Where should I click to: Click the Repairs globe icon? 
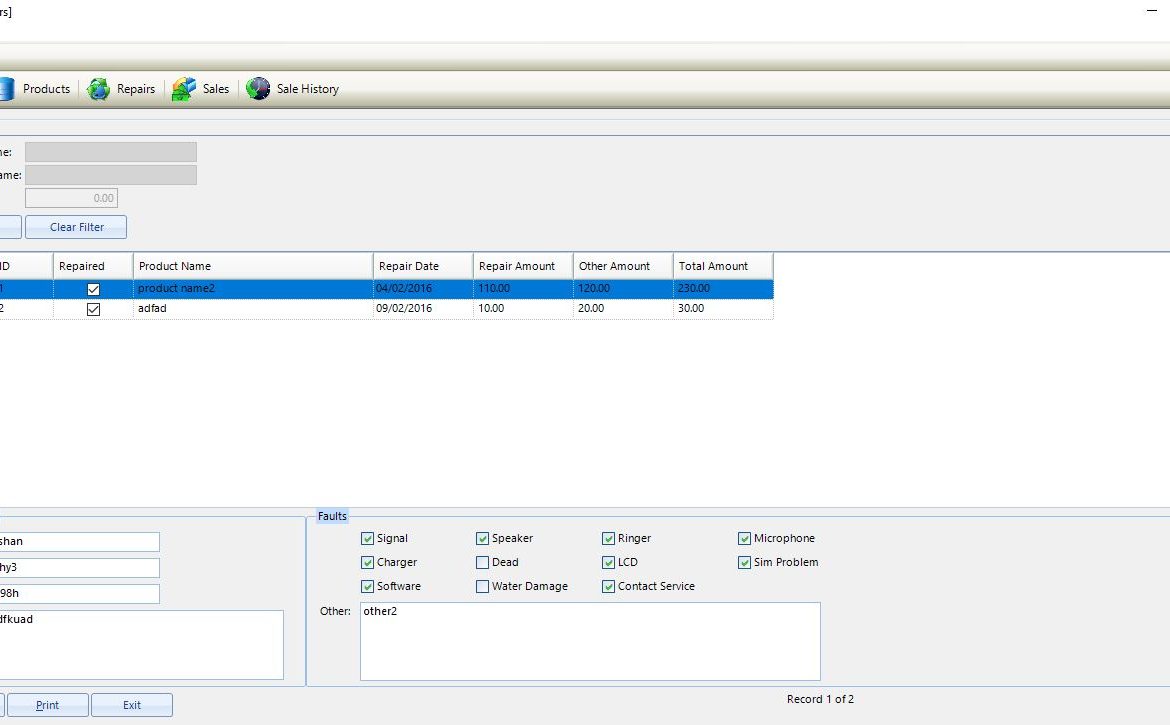99,89
